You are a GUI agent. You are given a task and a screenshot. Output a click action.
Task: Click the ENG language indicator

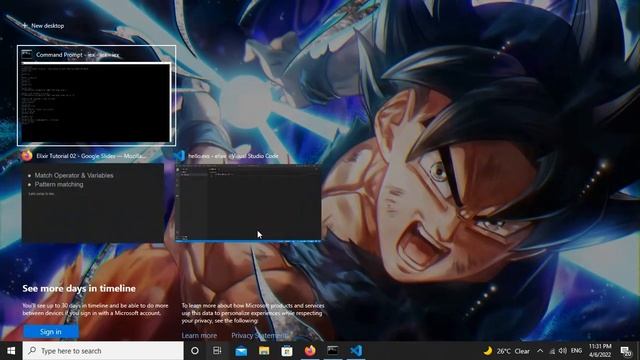(x=576, y=351)
